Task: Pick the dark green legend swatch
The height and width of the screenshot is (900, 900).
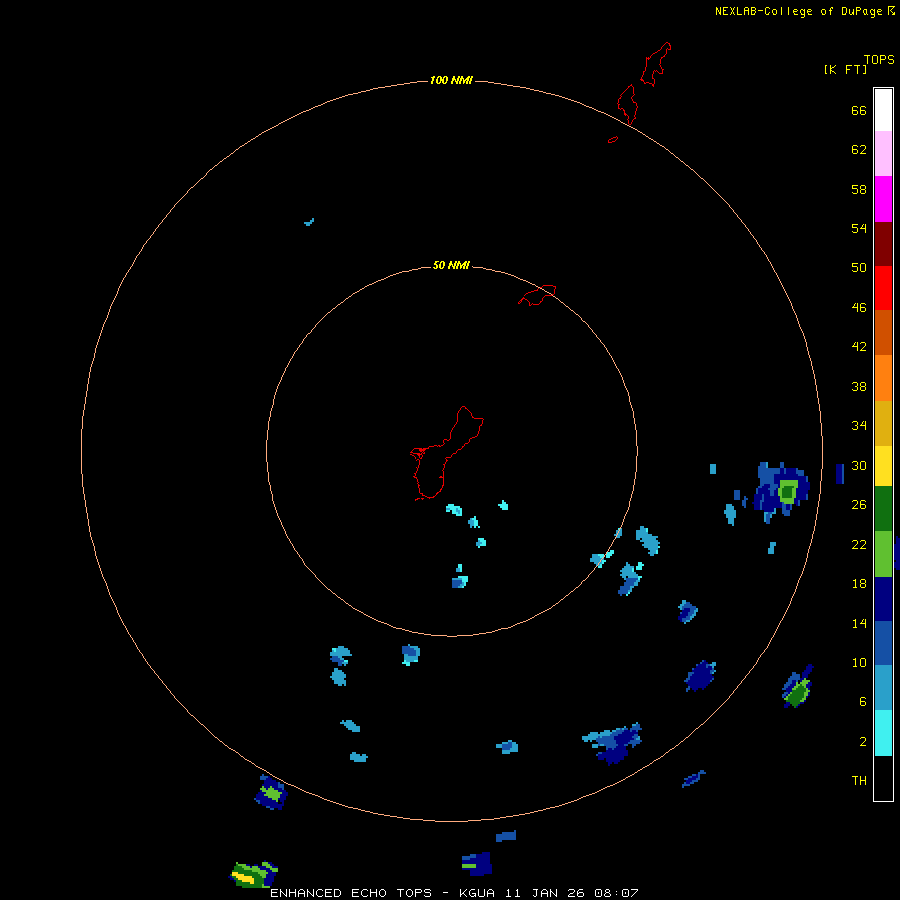Action: coord(883,509)
